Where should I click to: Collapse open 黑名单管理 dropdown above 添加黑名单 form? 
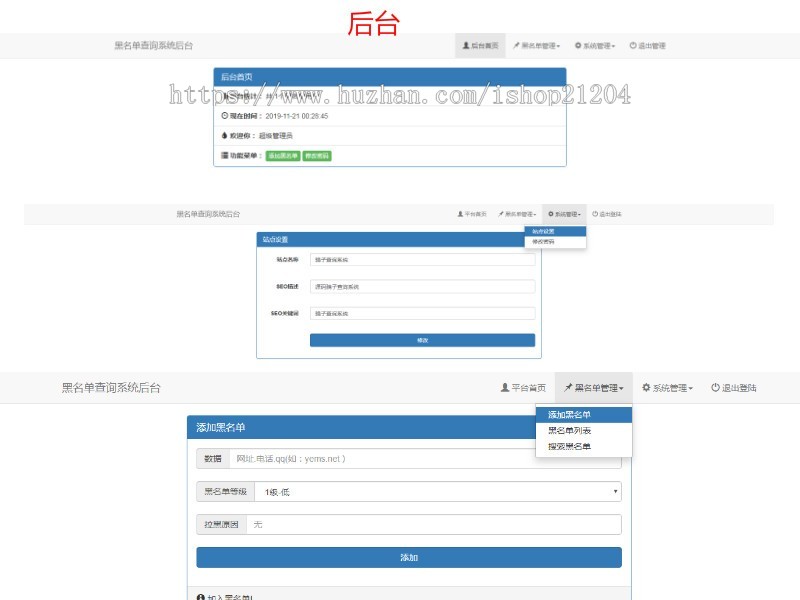pos(593,388)
